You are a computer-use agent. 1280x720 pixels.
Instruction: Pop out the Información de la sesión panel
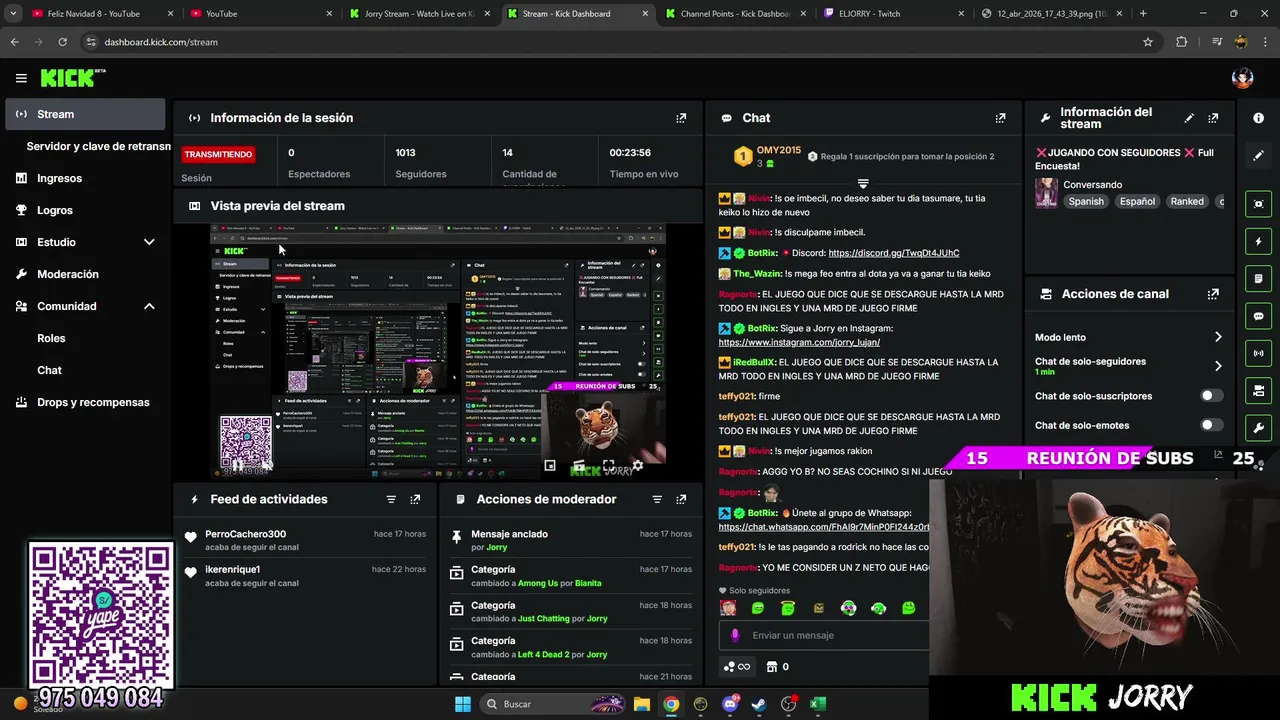tap(681, 118)
